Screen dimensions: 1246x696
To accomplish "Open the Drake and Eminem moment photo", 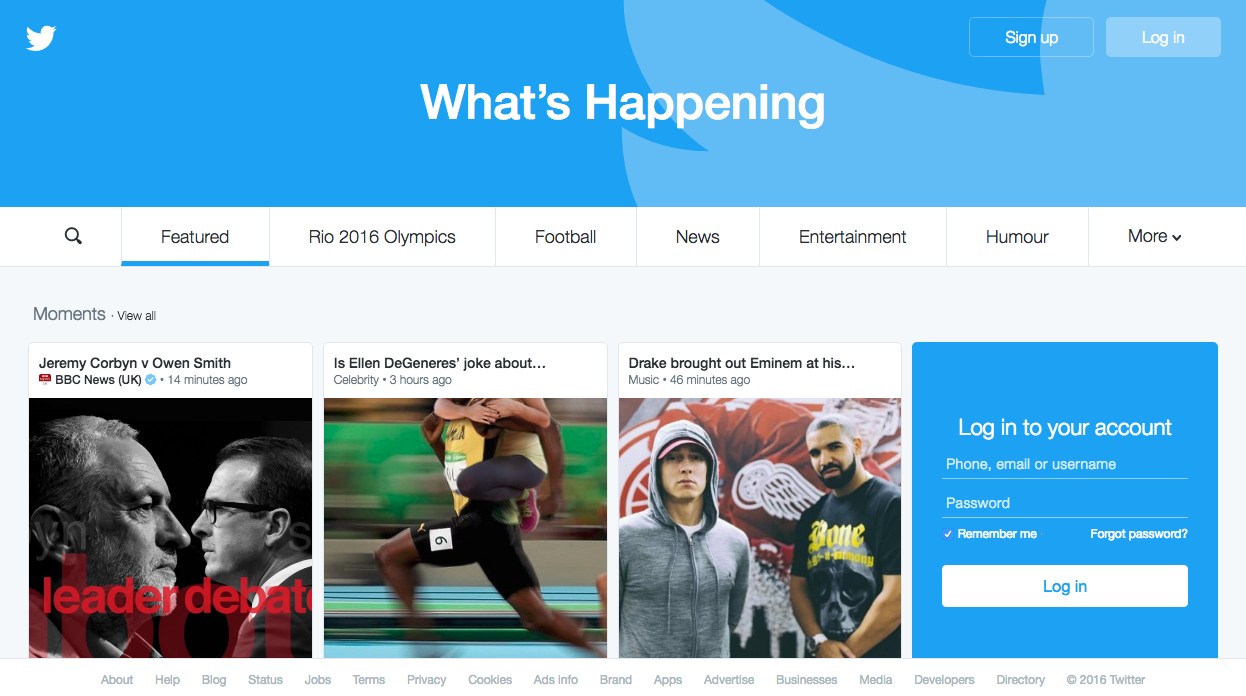I will 760,528.
